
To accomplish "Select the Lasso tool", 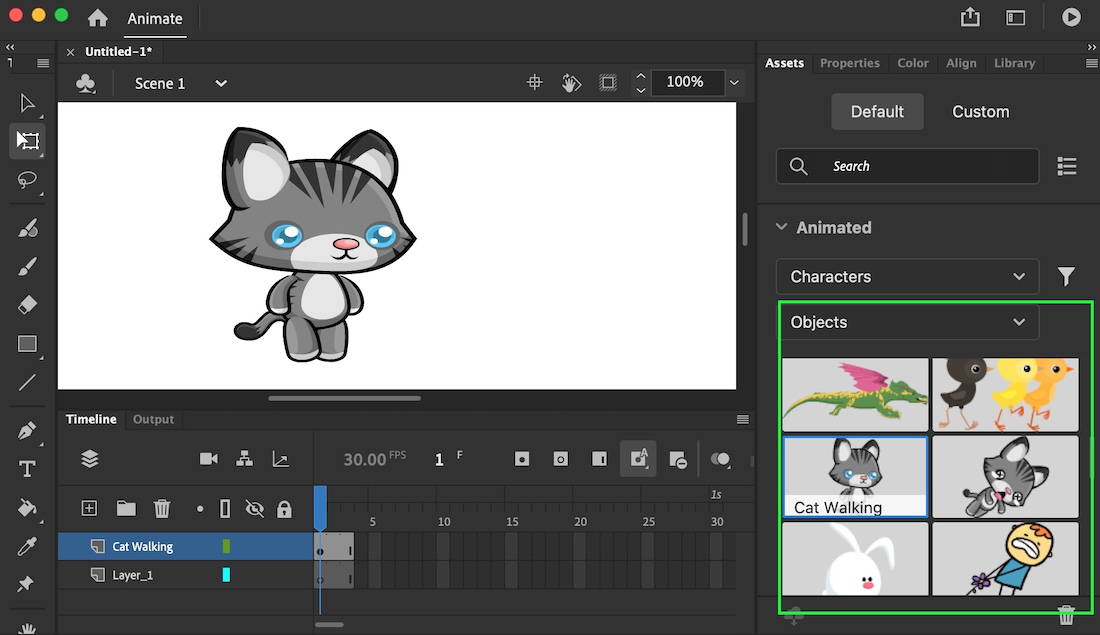I will tap(27, 180).
